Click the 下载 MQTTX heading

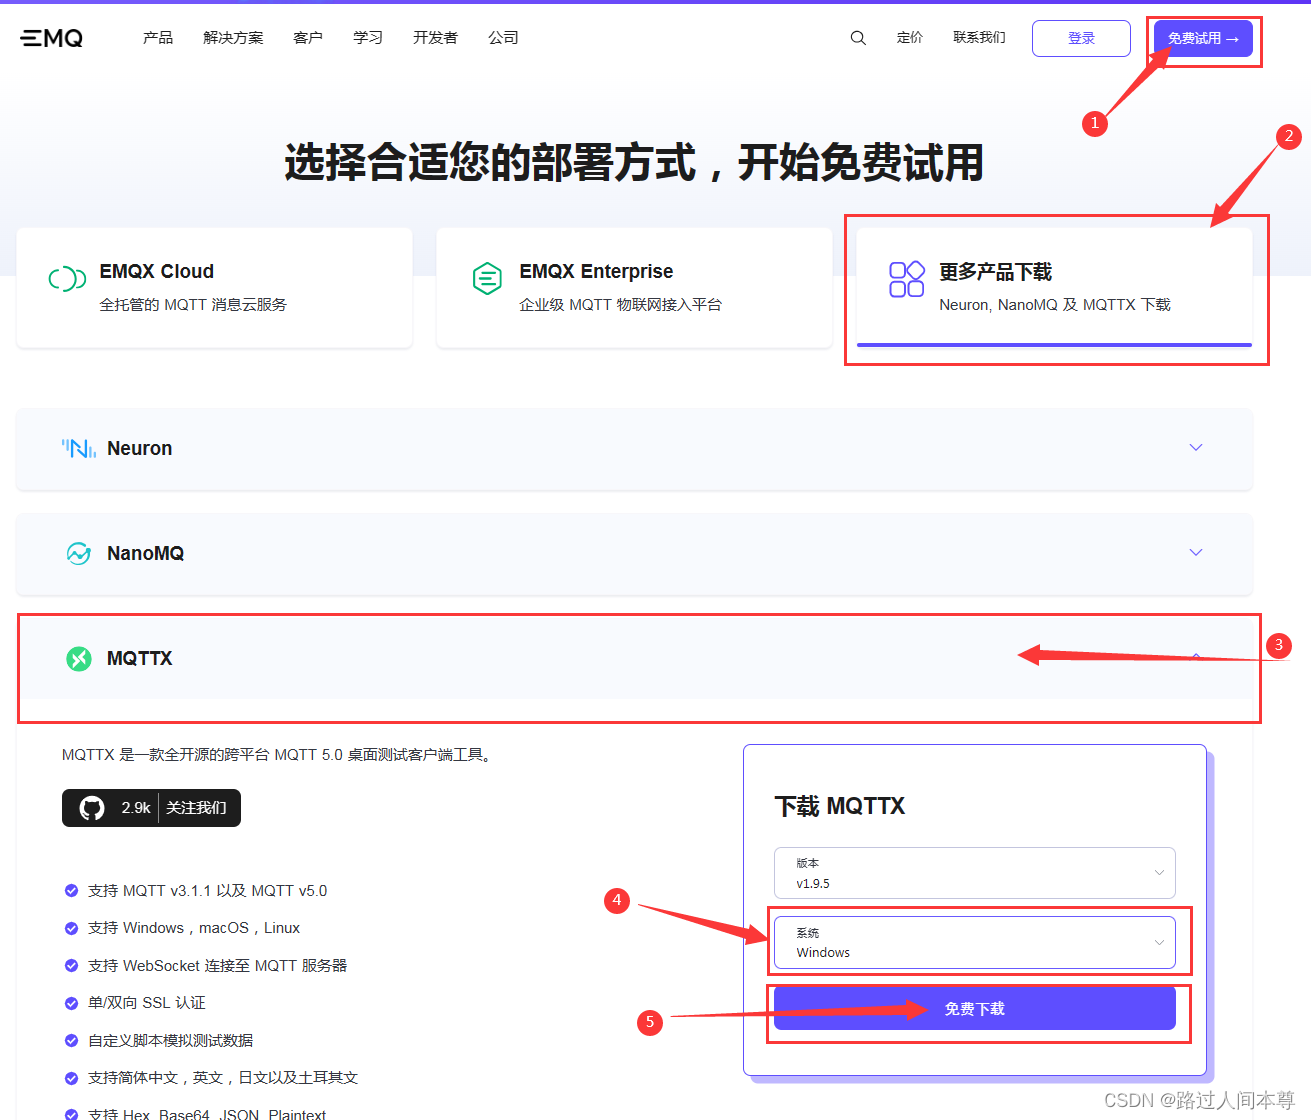click(x=840, y=806)
